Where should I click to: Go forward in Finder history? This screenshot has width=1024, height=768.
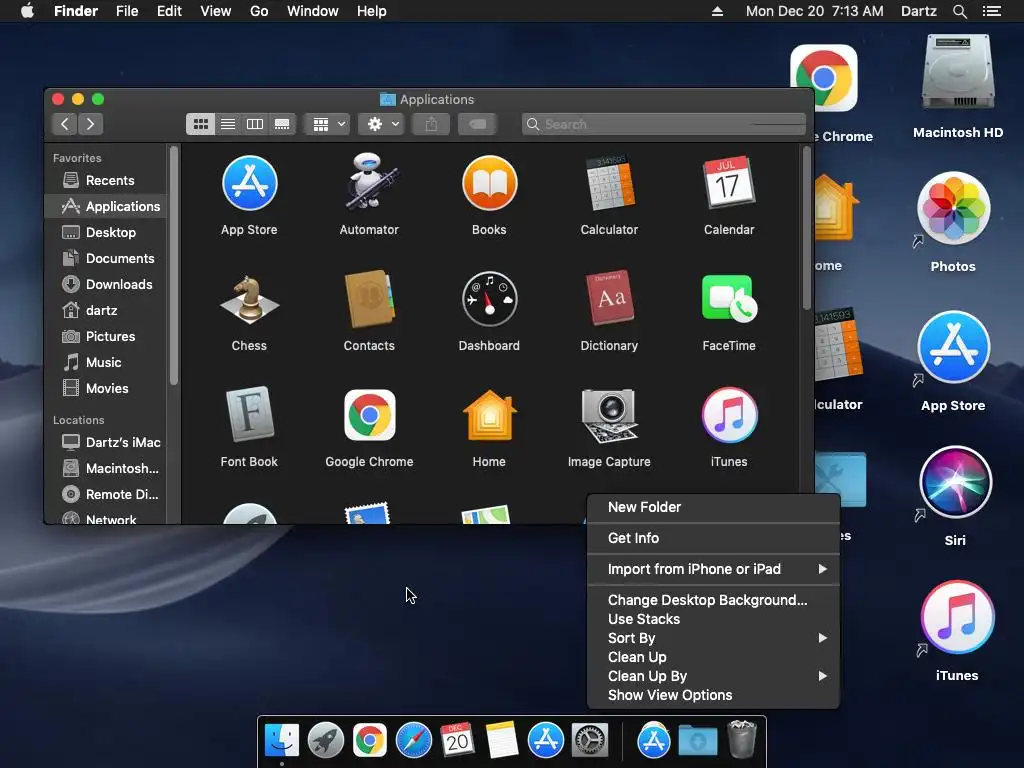click(x=91, y=124)
